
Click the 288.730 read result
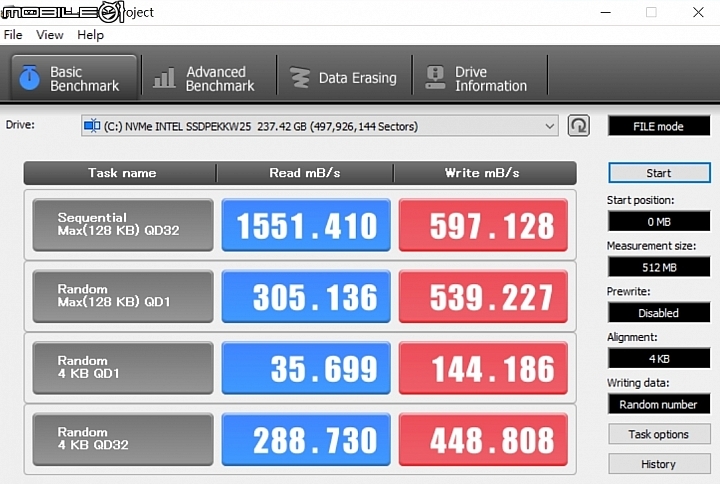(306, 439)
